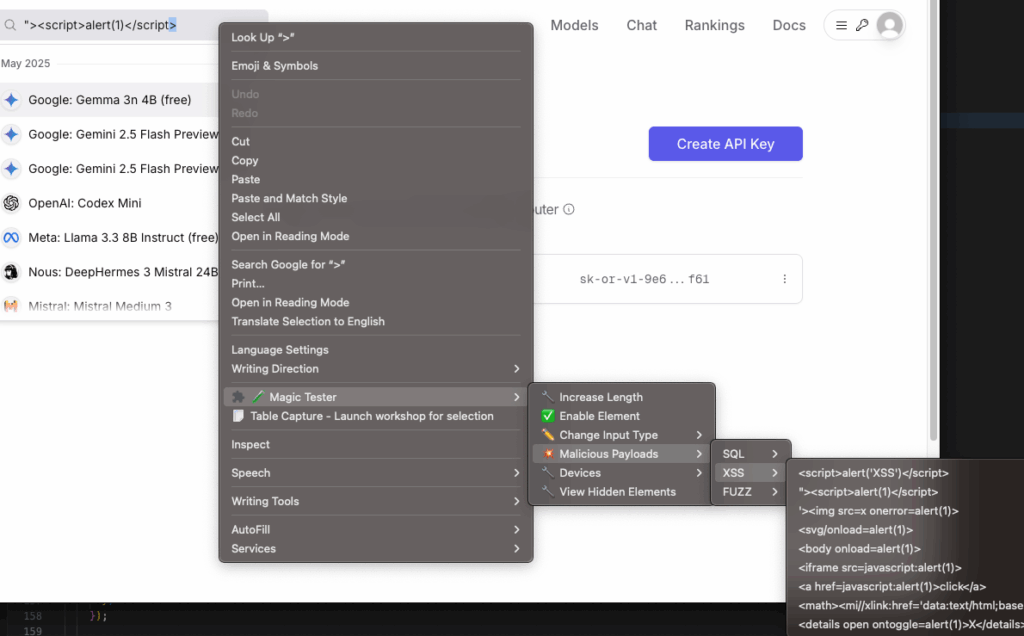Viewport: 1024px width, 636px height.
Task: Click the View Hidden Elements wrench icon
Action: pyautogui.click(x=547, y=492)
